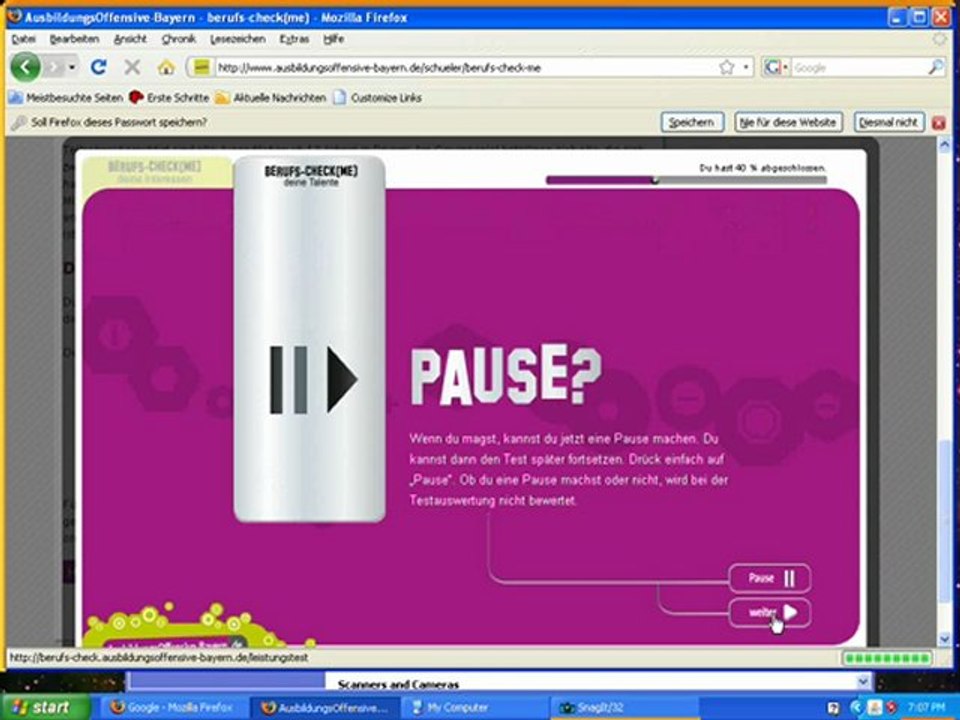Close the password notification bar

939,123
